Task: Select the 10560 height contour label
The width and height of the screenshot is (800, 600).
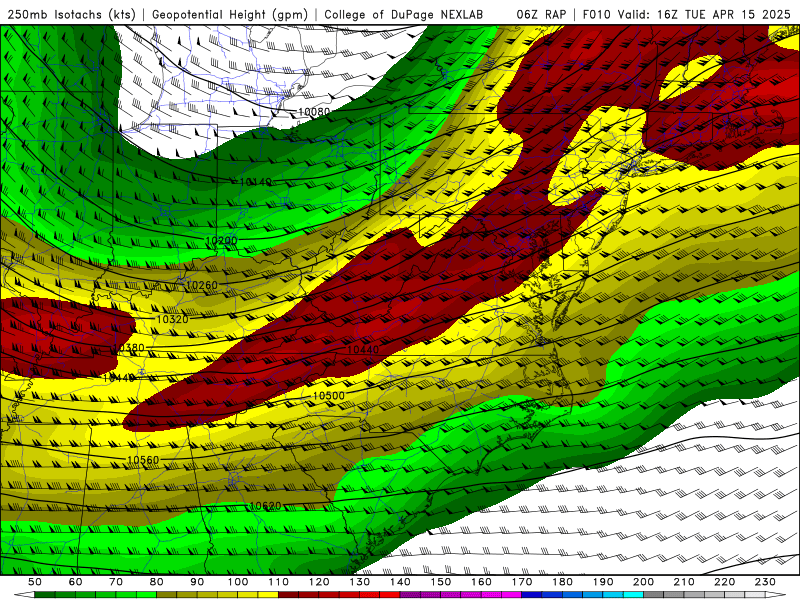Action: (143, 460)
